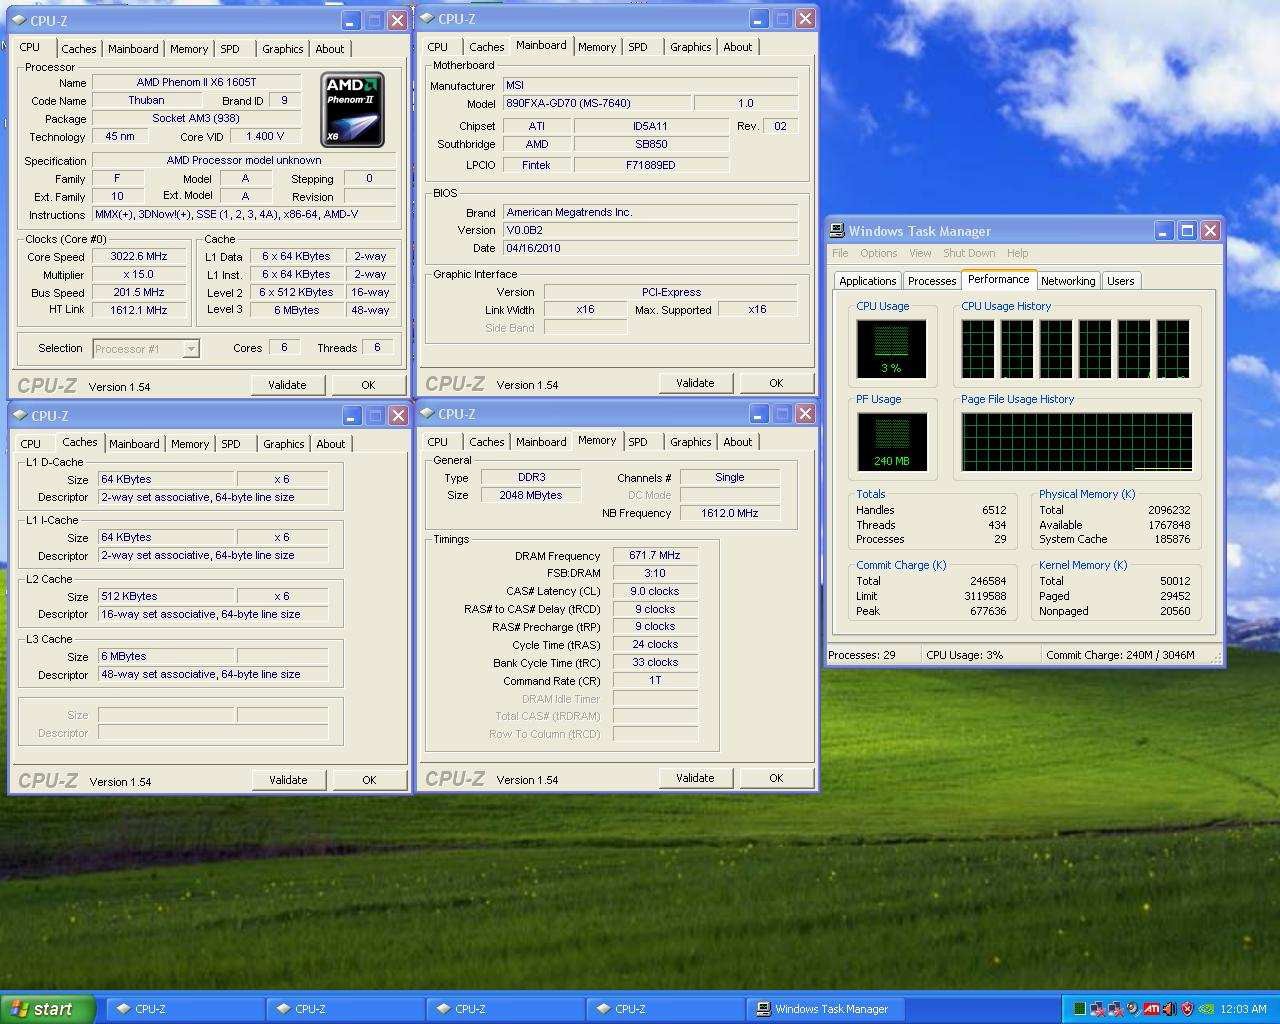Viewport: 1280px width, 1024px height.
Task: Click the green CPU meter tray icon
Action: pos(1079,1008)
